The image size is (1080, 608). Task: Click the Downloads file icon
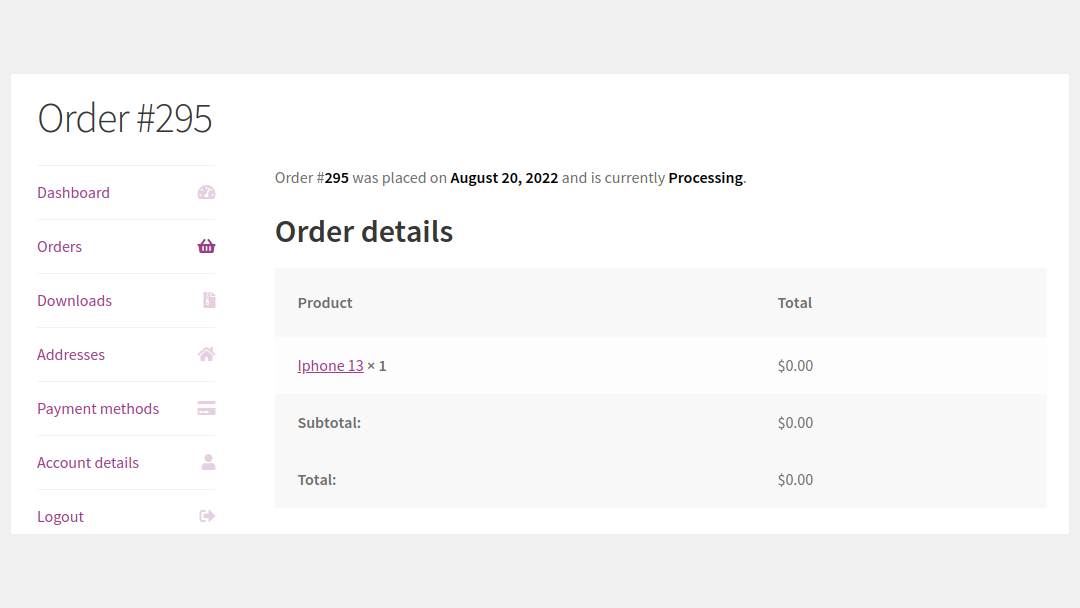(208, 301)
